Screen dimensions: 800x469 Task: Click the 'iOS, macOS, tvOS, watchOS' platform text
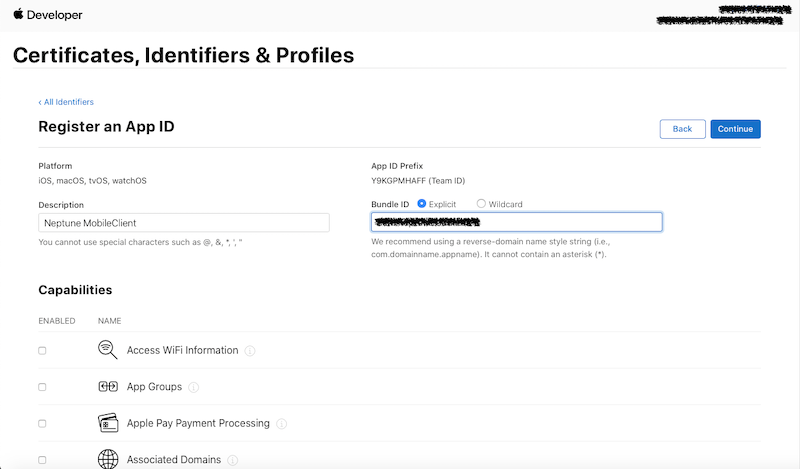[92, 181]
